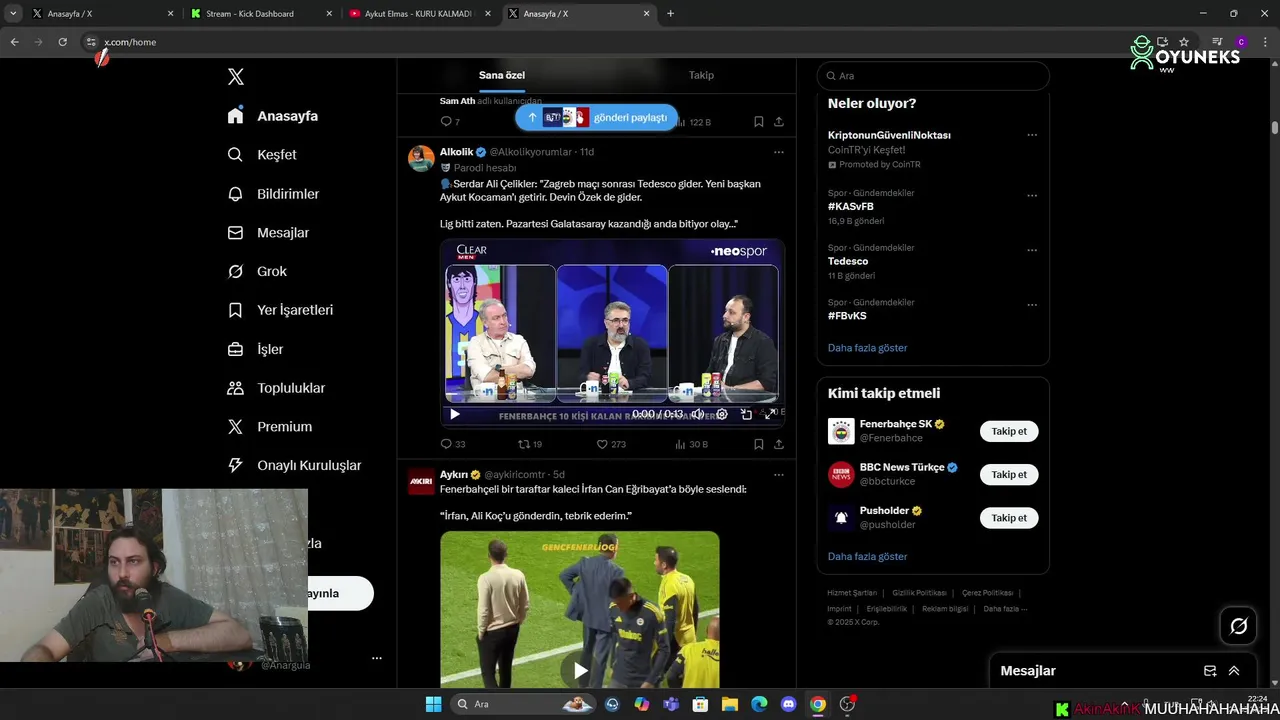Repost the Alkolik post (19)
Screen dimensions: 1280x720
pos(530,444)
